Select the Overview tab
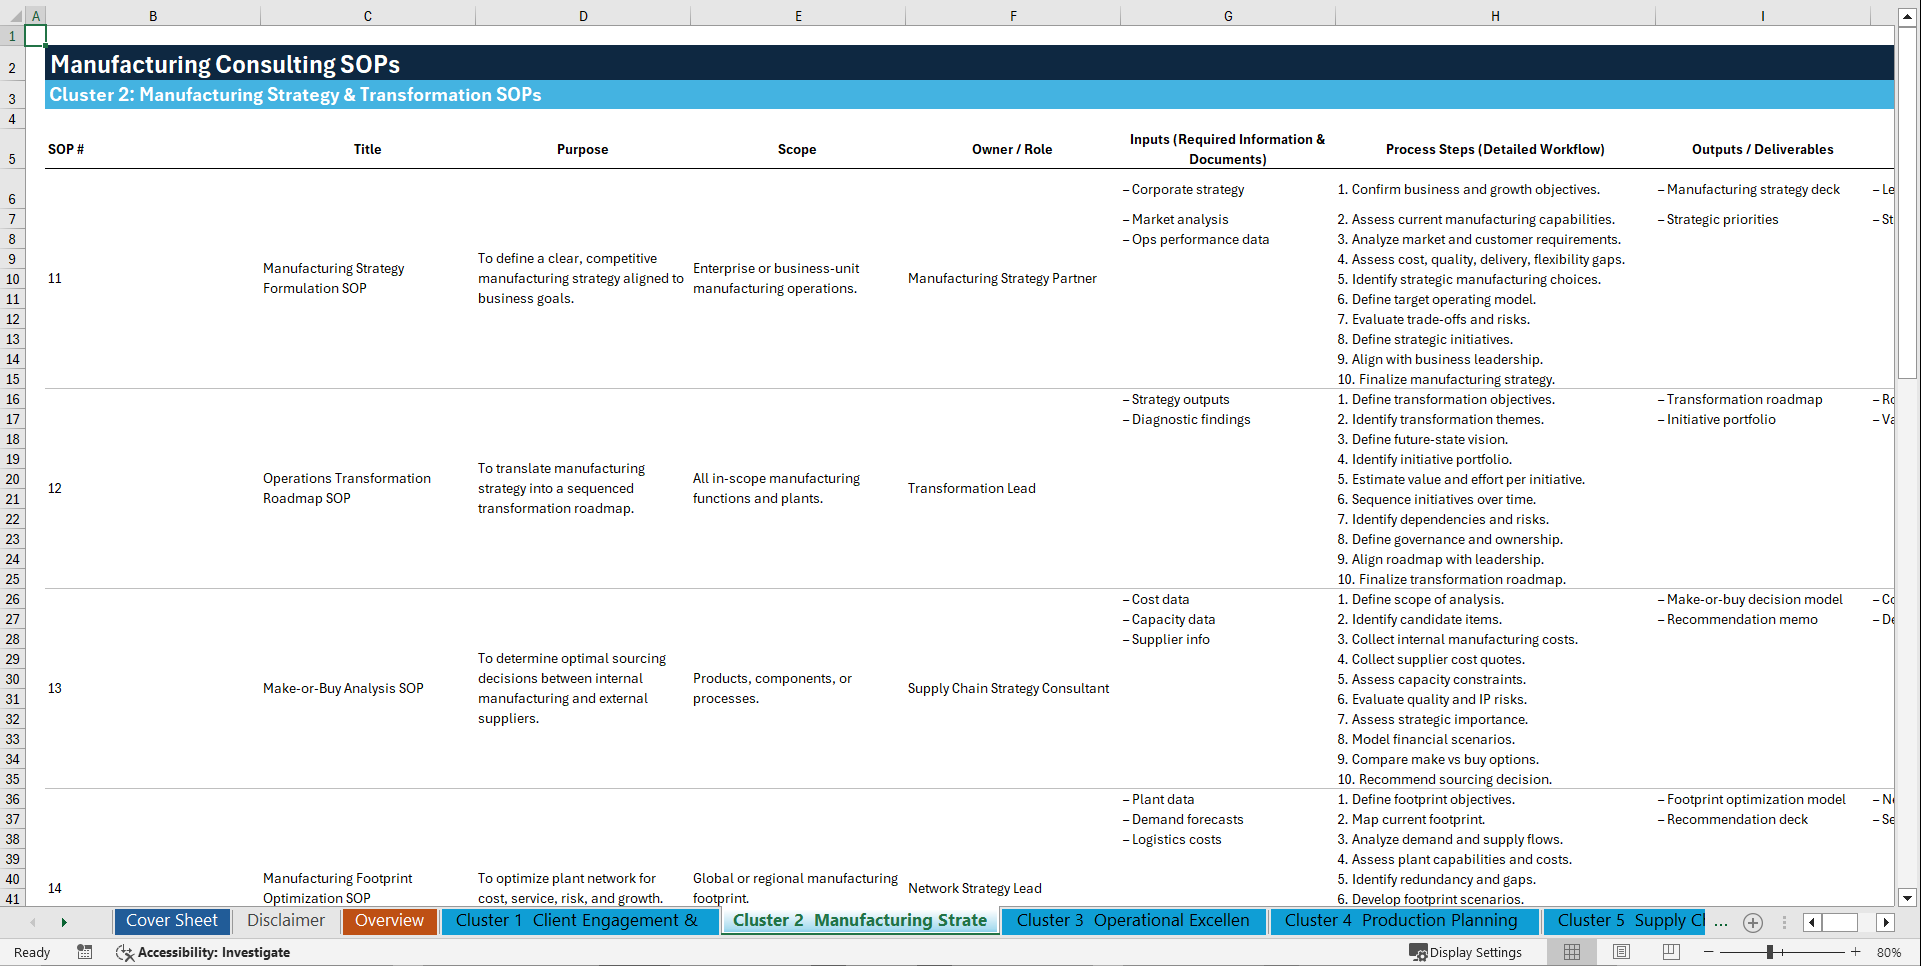The image size is (1921, 966). pos(389,921)
